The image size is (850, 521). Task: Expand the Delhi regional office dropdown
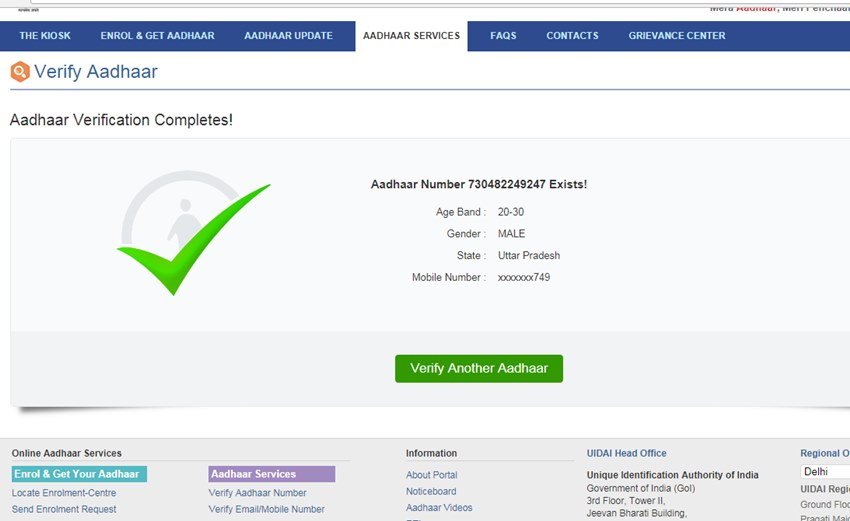coord(824,471)
